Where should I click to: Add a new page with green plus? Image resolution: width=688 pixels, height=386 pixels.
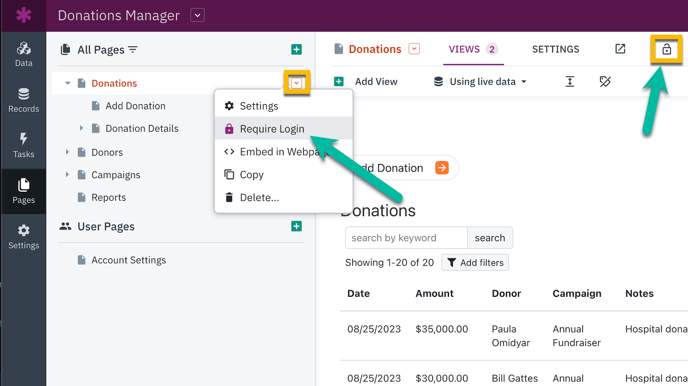(x=297, y=50)
